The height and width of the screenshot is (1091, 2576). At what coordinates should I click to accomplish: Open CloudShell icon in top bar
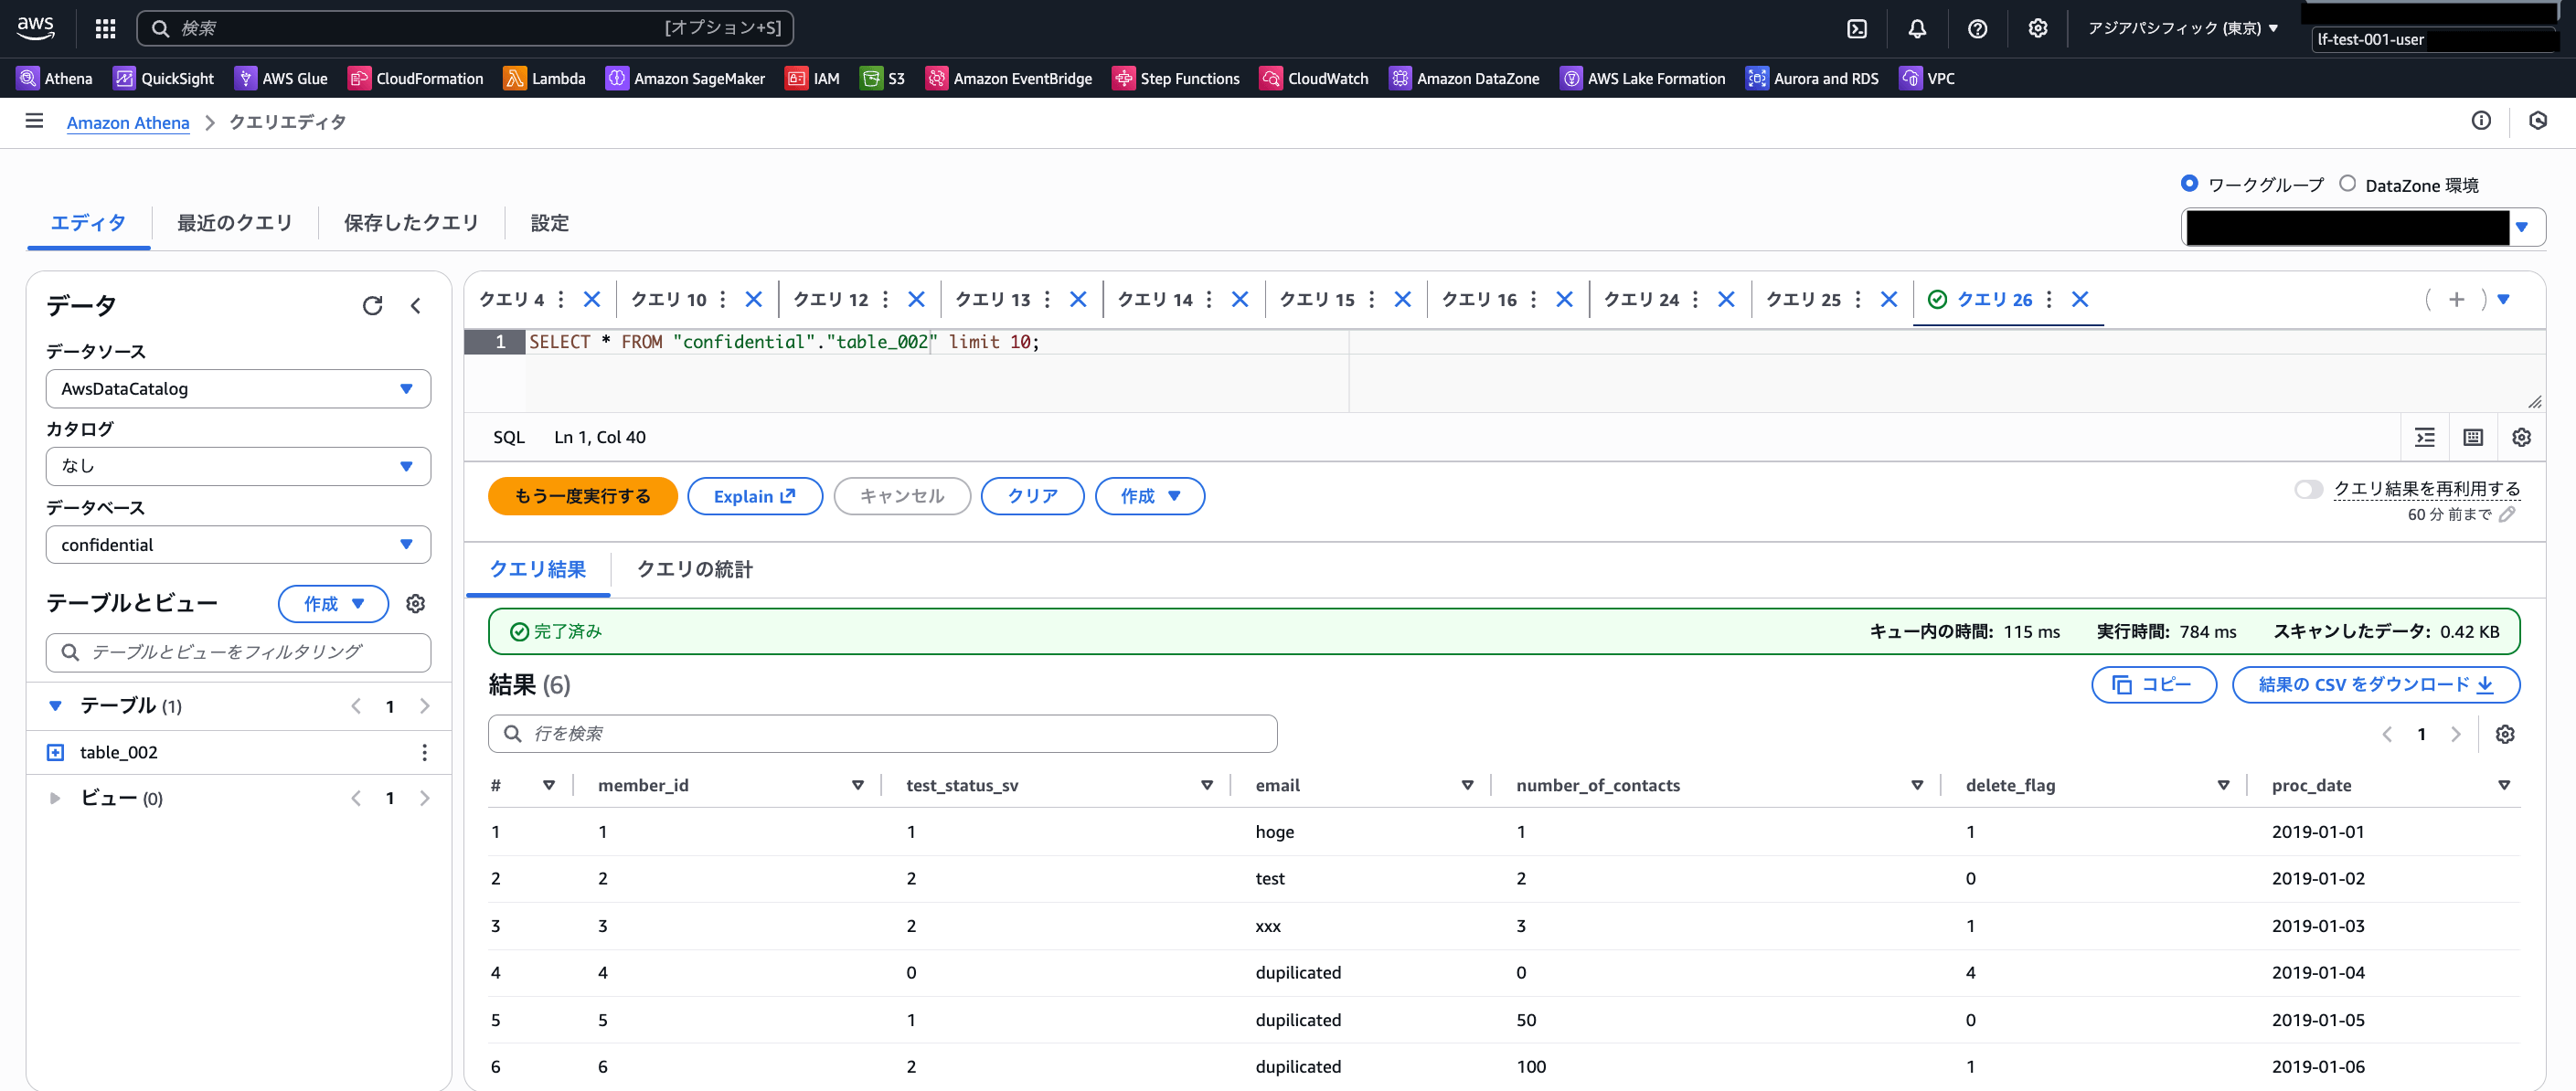point(1856,29)
